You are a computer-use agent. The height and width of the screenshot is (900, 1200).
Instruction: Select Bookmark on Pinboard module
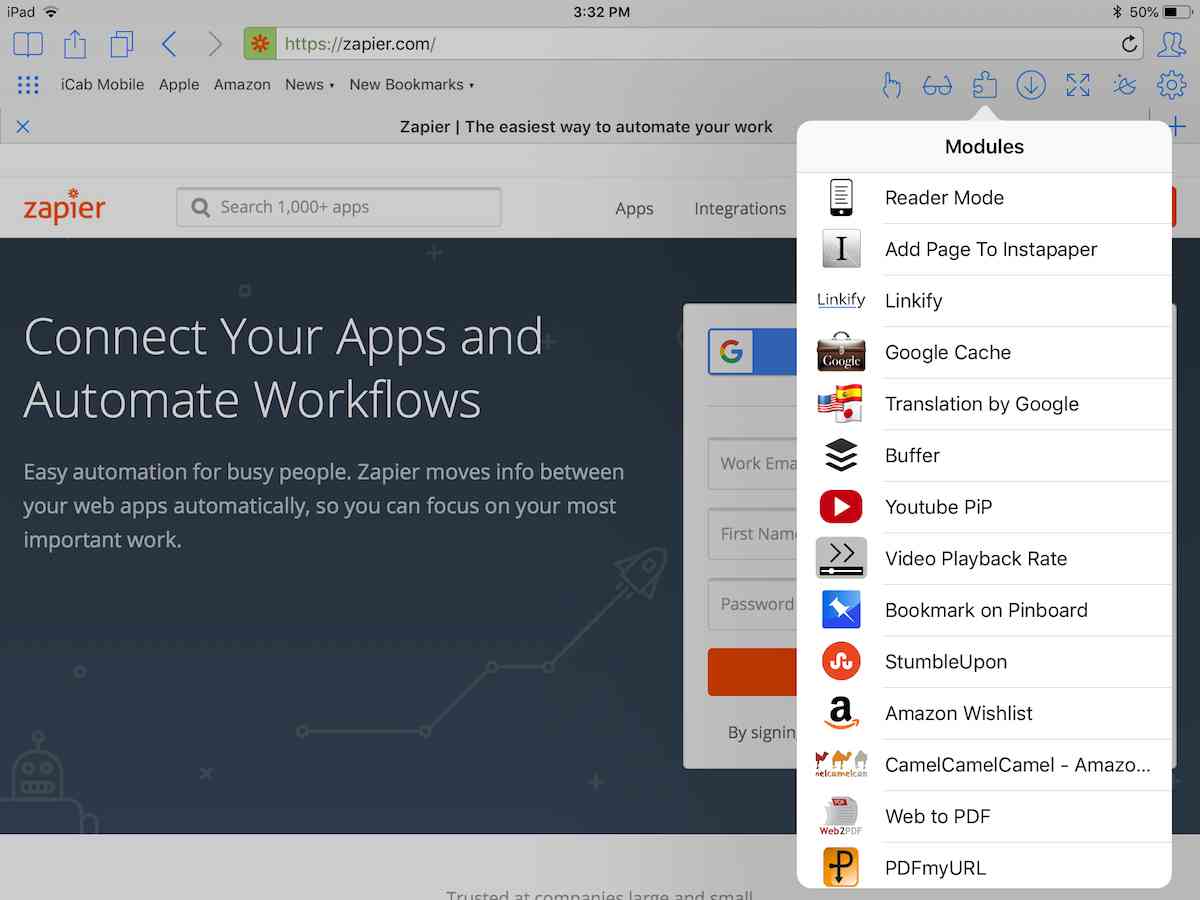coord(984,610)
